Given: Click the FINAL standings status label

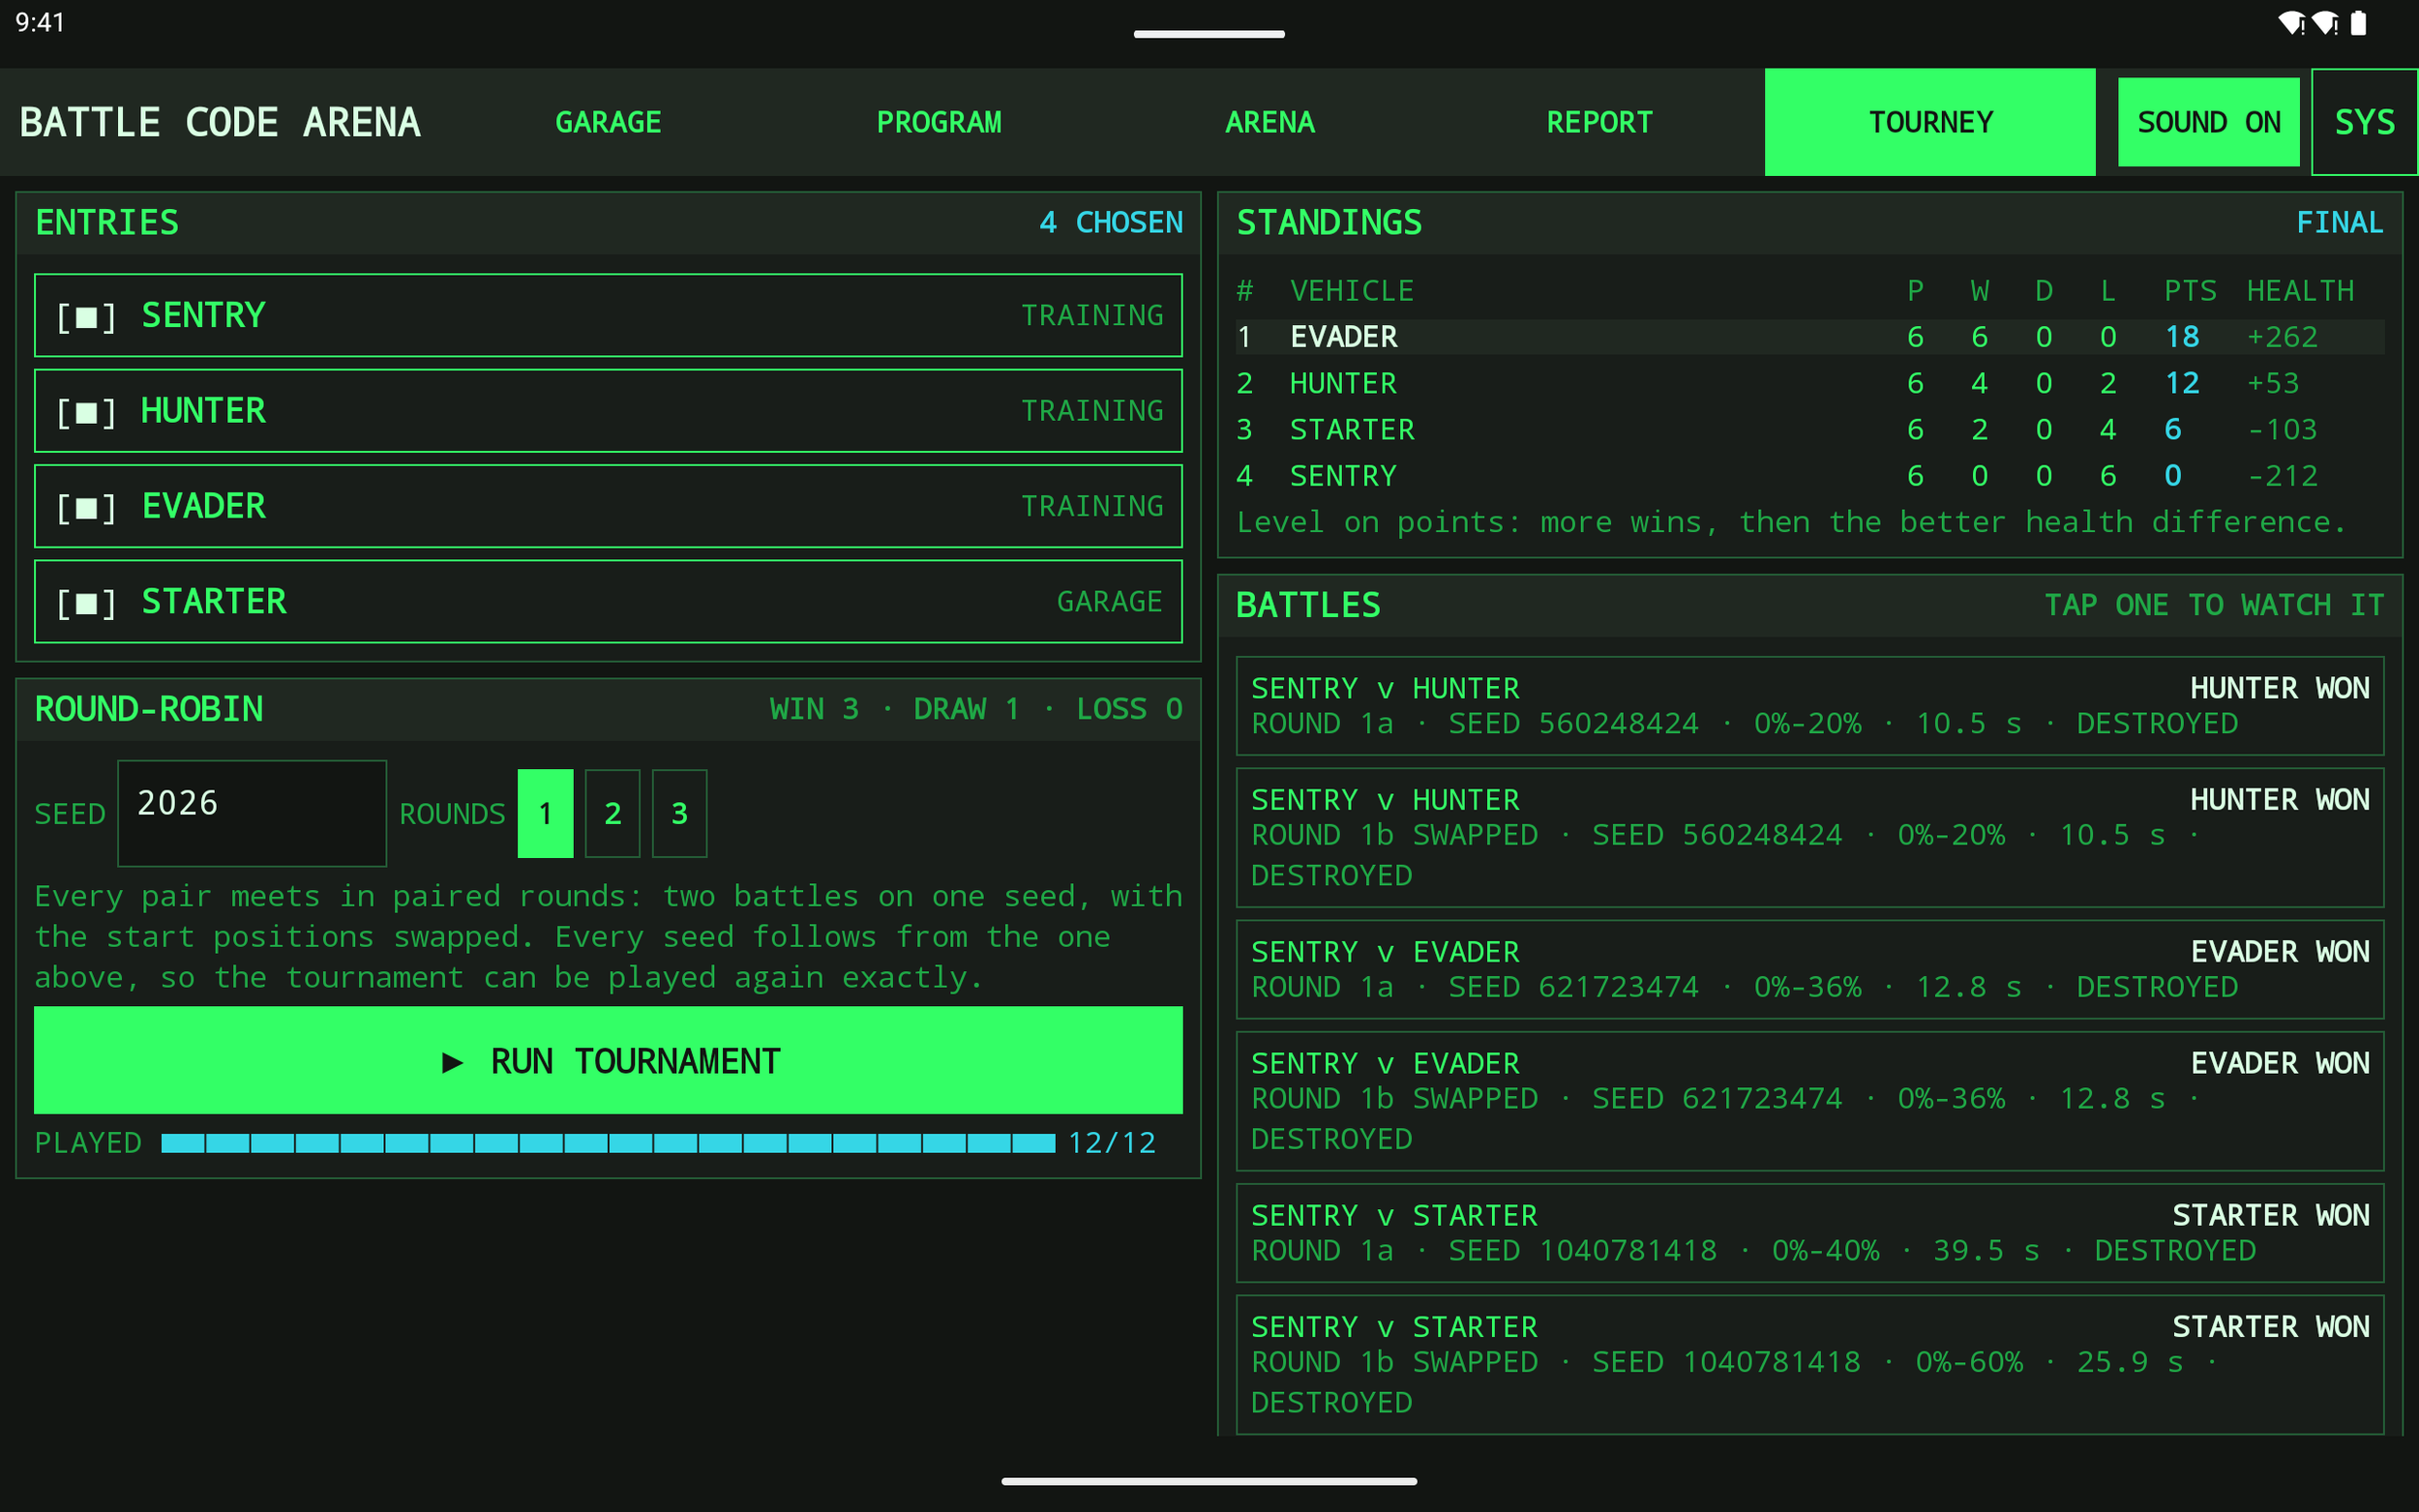Looking at the screenshot, I should (x=2340, y=222).
